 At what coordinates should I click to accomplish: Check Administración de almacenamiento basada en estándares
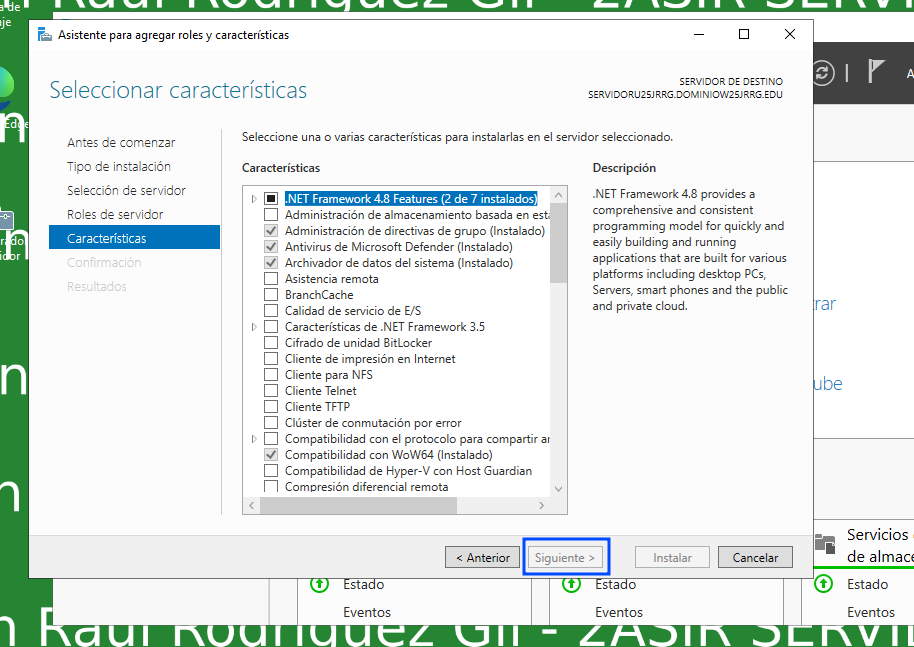271,215
